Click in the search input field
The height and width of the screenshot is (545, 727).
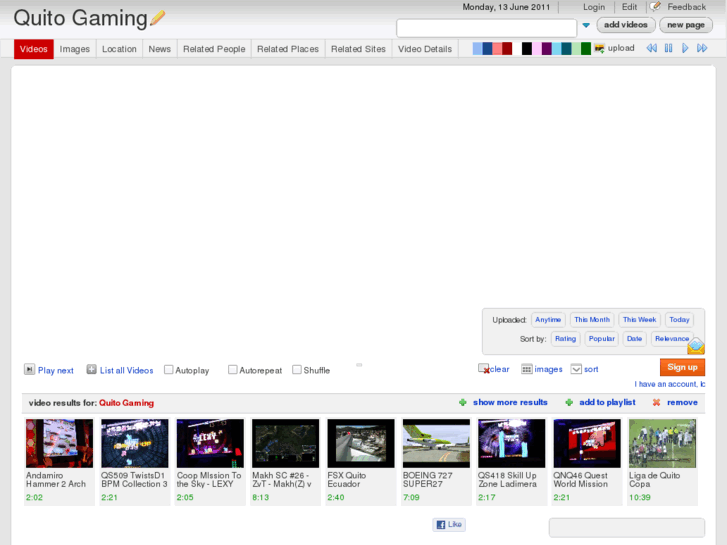(486, 28)
